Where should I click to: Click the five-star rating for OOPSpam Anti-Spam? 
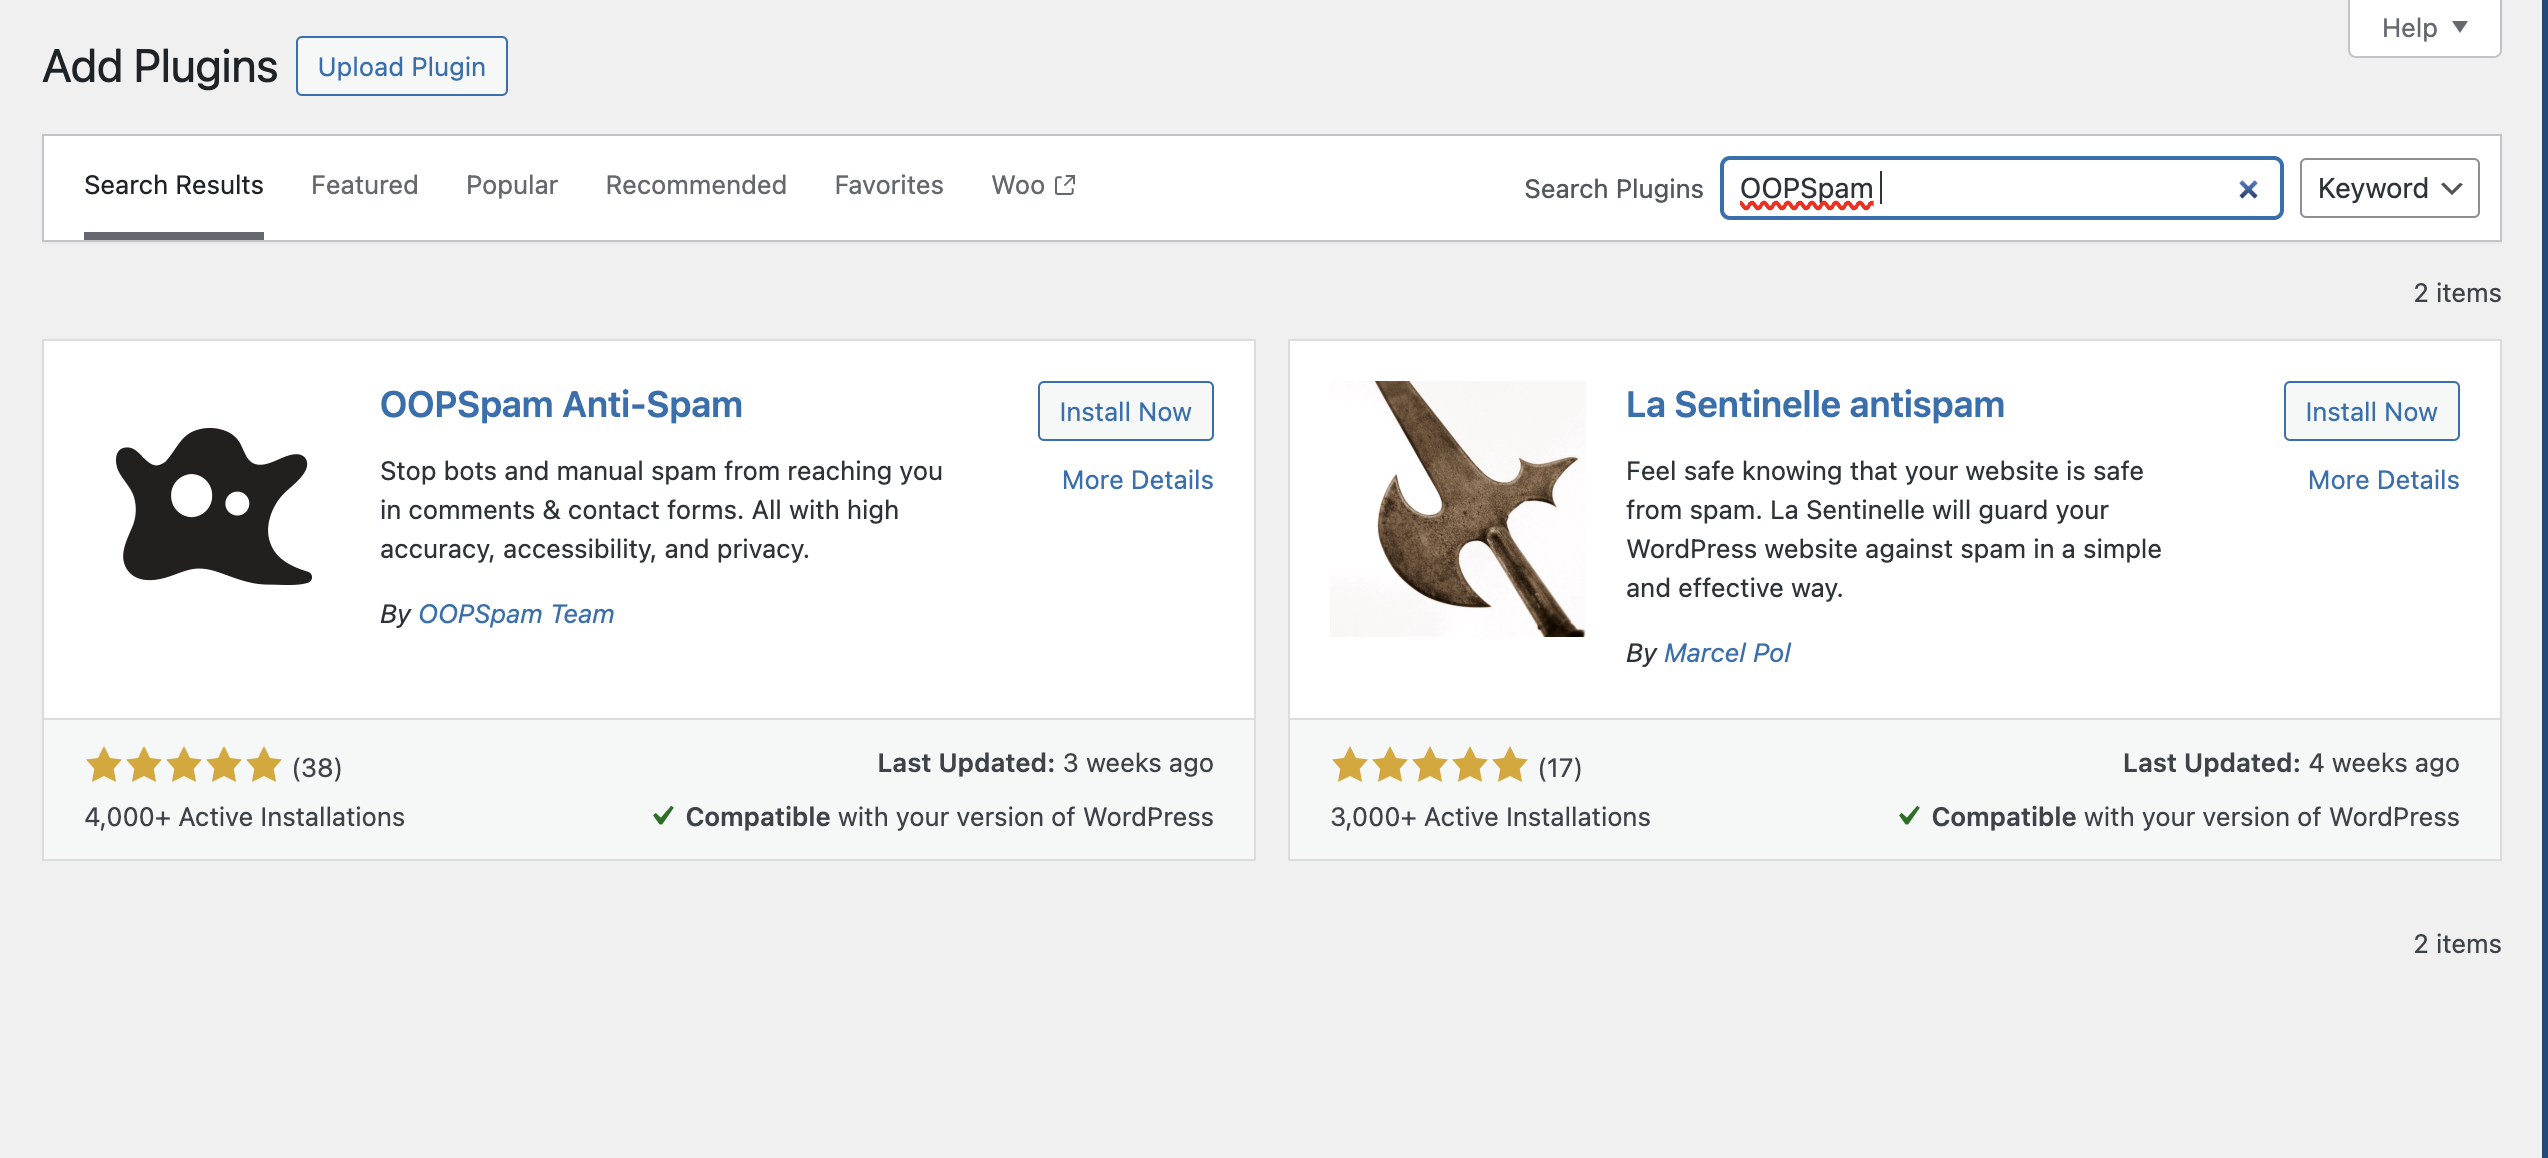183,765
